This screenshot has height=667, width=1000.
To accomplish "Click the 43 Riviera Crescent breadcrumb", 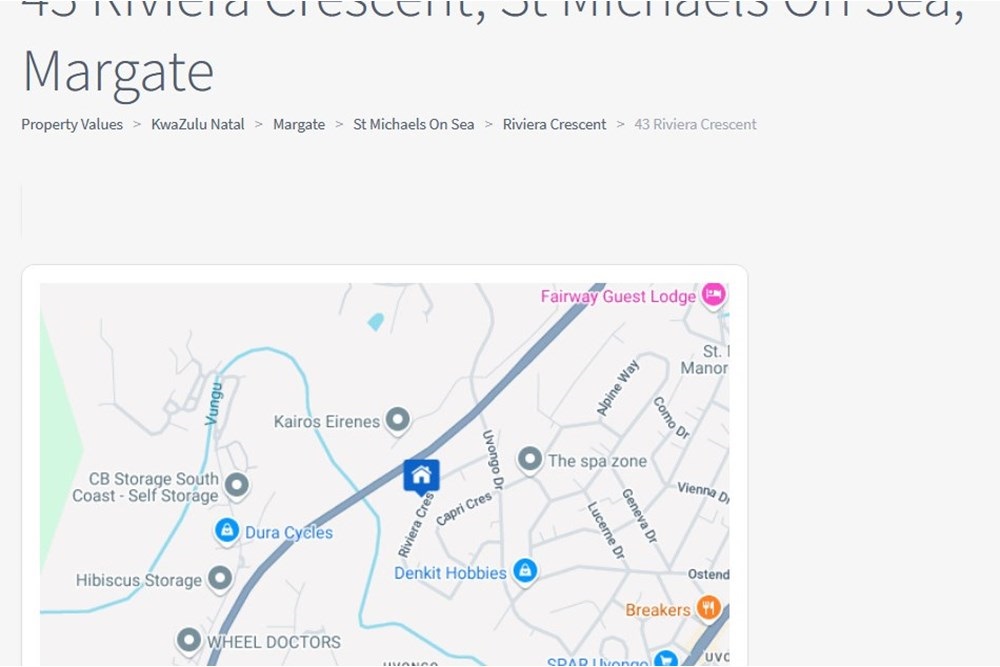I will tap(695, 124).
